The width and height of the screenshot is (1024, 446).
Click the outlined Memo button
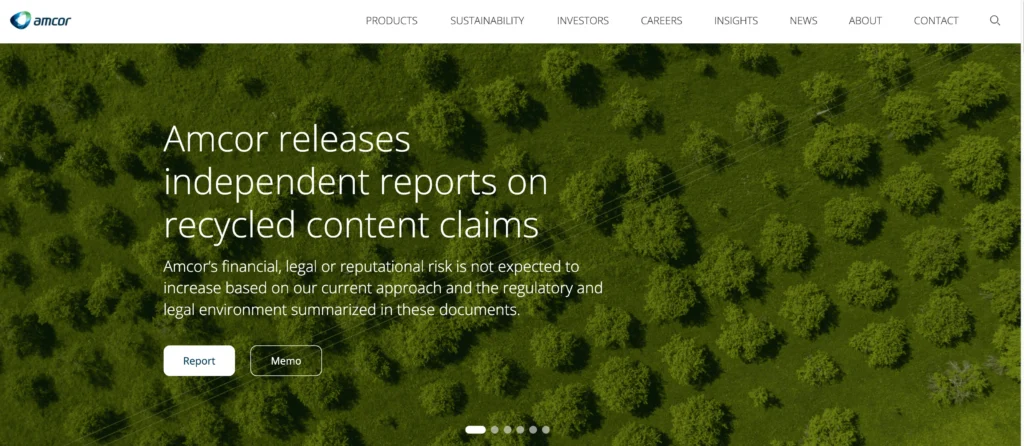tap(286, 360)
